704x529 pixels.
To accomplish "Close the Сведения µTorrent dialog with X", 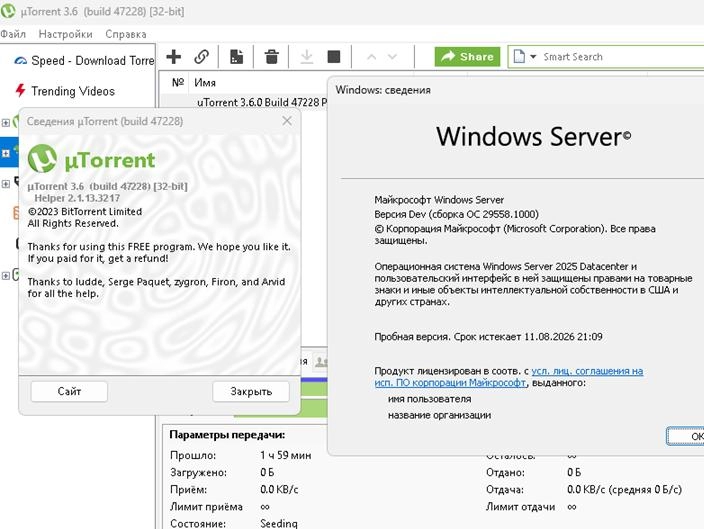I will click(x=287, y=121).
